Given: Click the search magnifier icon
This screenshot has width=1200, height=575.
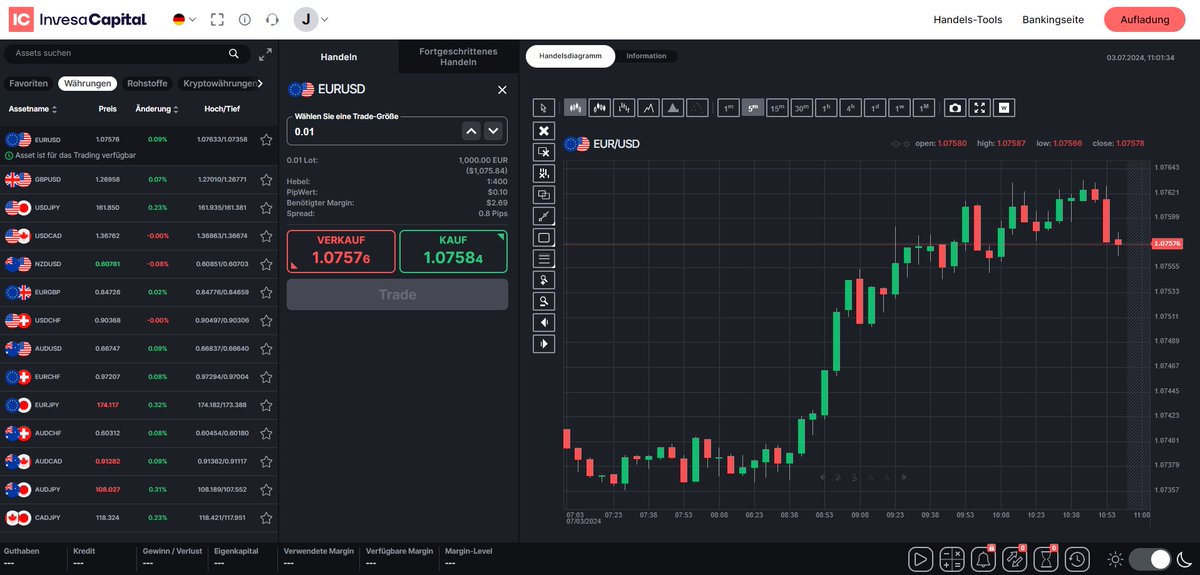Looking at the screenshot, I should 234,54.
